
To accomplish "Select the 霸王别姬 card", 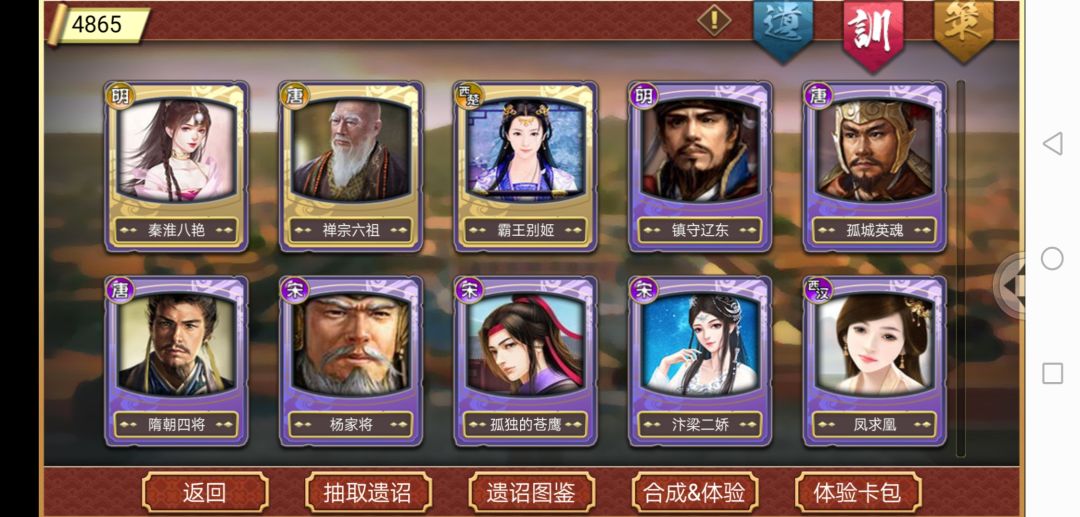I will tap(526, 167).
